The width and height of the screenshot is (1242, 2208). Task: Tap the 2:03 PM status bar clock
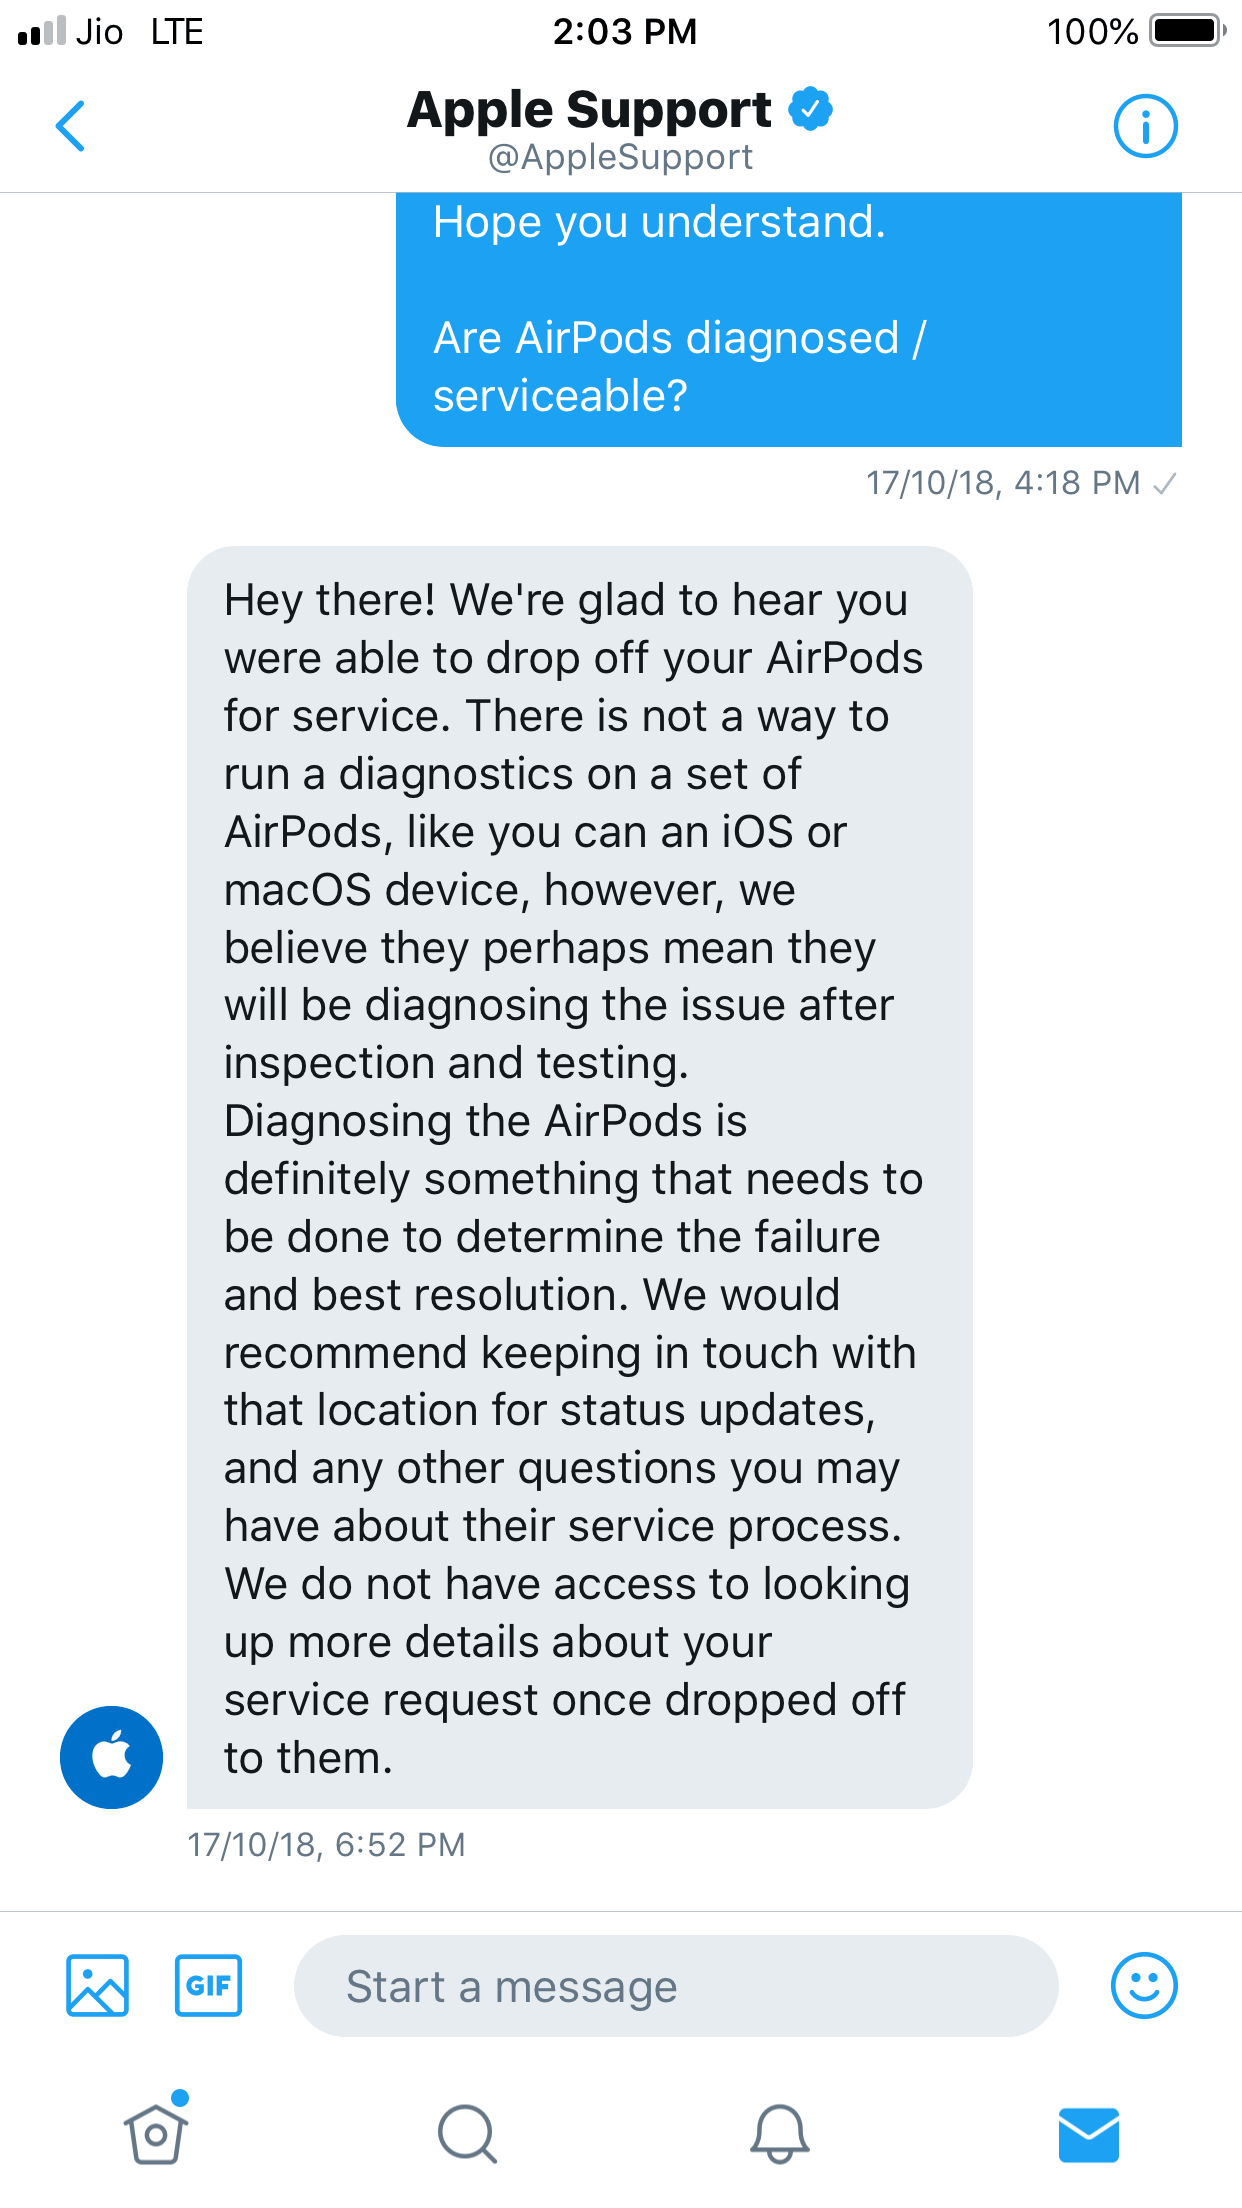pos(625,31)
